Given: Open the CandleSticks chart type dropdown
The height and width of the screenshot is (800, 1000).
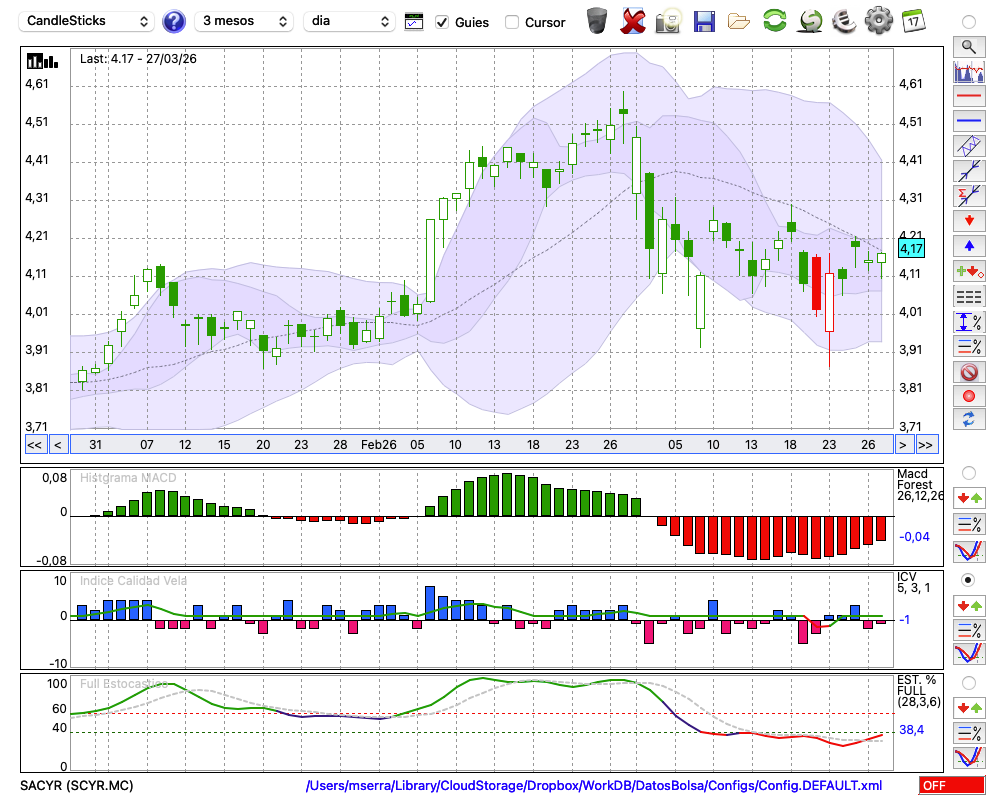Looking at the screenshot, I should [x=87, y=21].
